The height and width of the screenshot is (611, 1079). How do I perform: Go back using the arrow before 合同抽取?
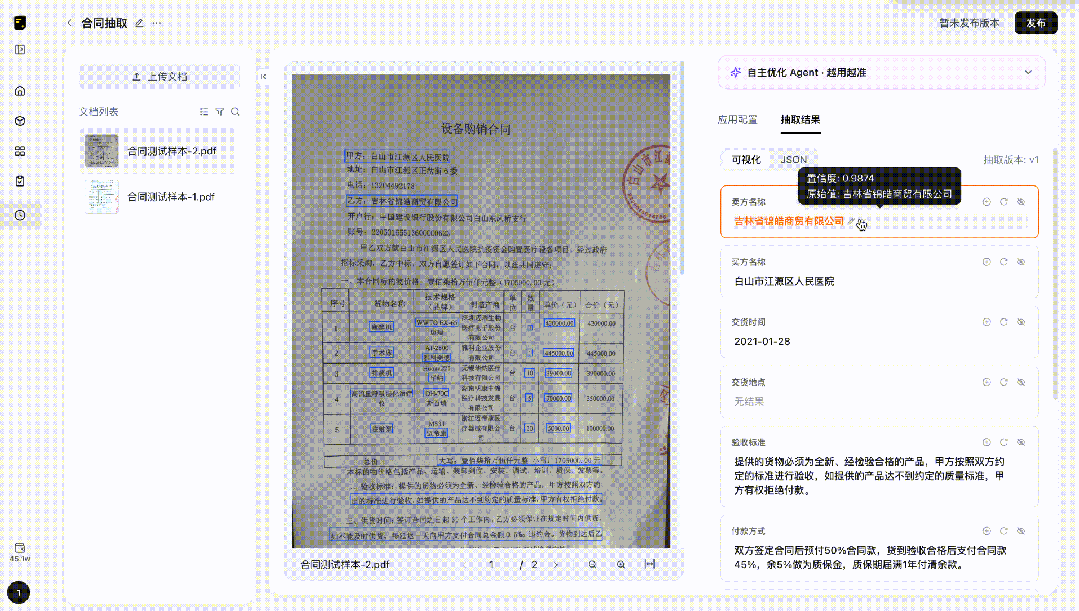(x=70, y=23)
